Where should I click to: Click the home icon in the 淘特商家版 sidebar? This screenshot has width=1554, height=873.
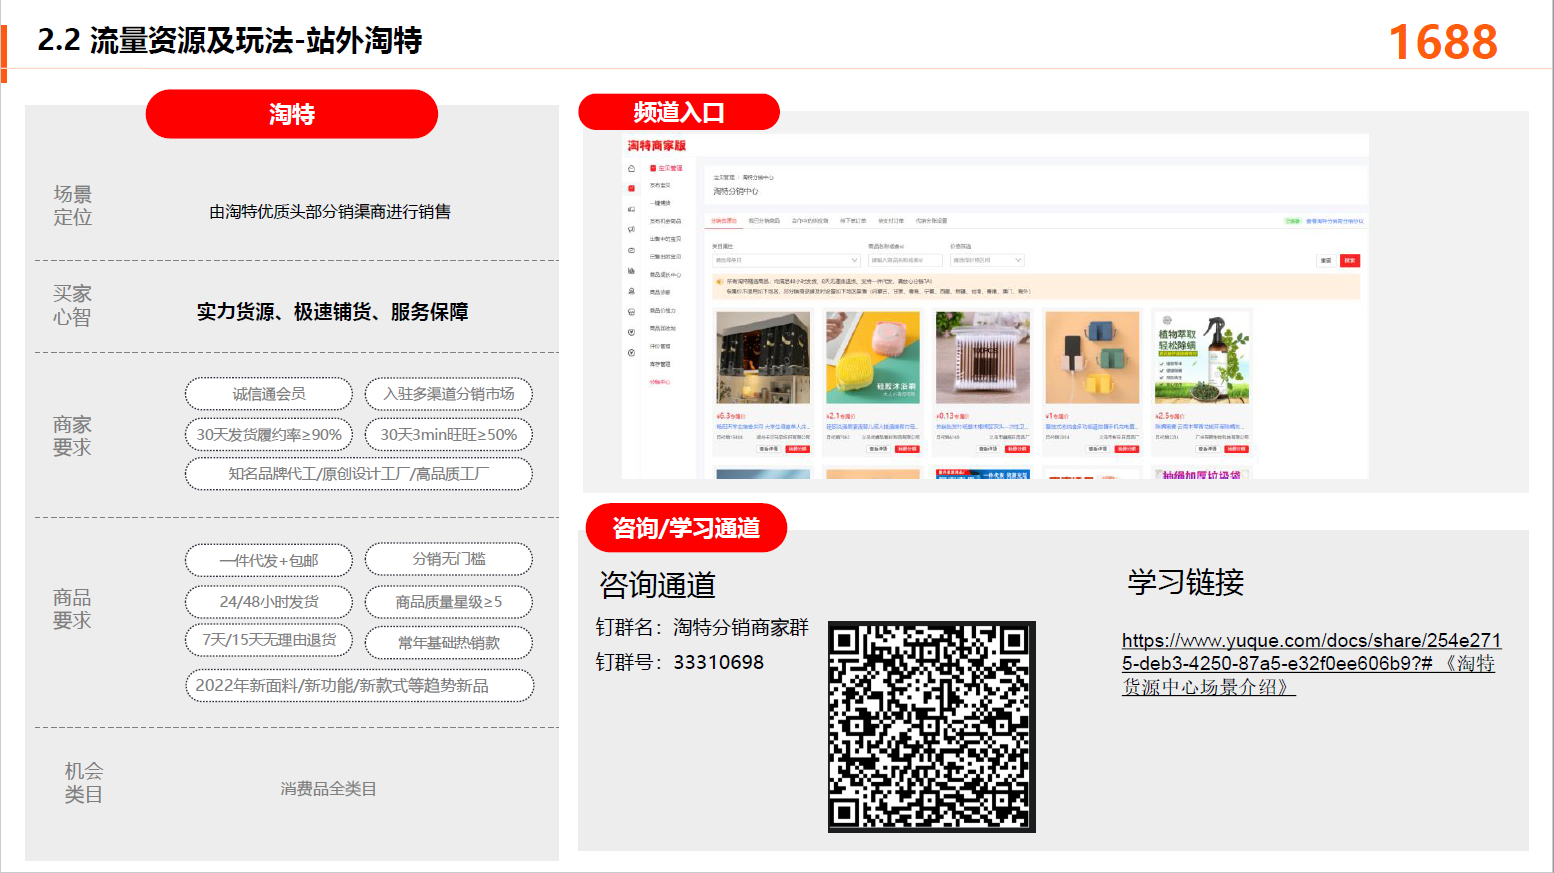pos(631,168)
